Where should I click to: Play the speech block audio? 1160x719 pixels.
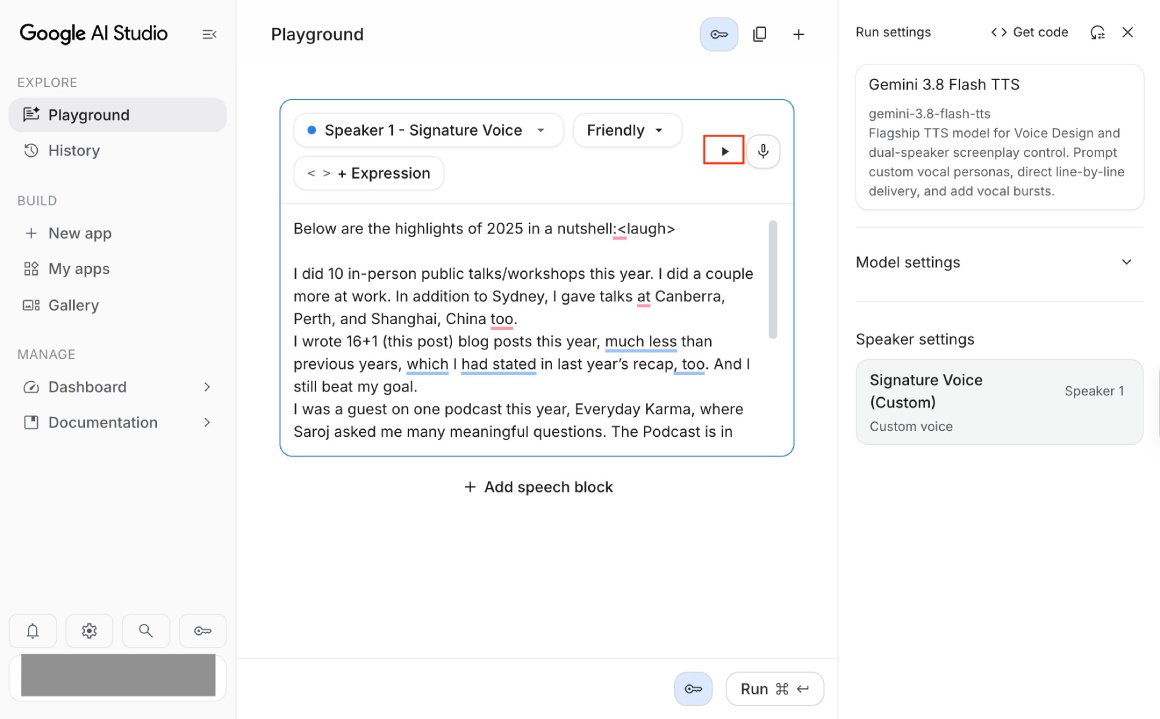coord(724,151)
